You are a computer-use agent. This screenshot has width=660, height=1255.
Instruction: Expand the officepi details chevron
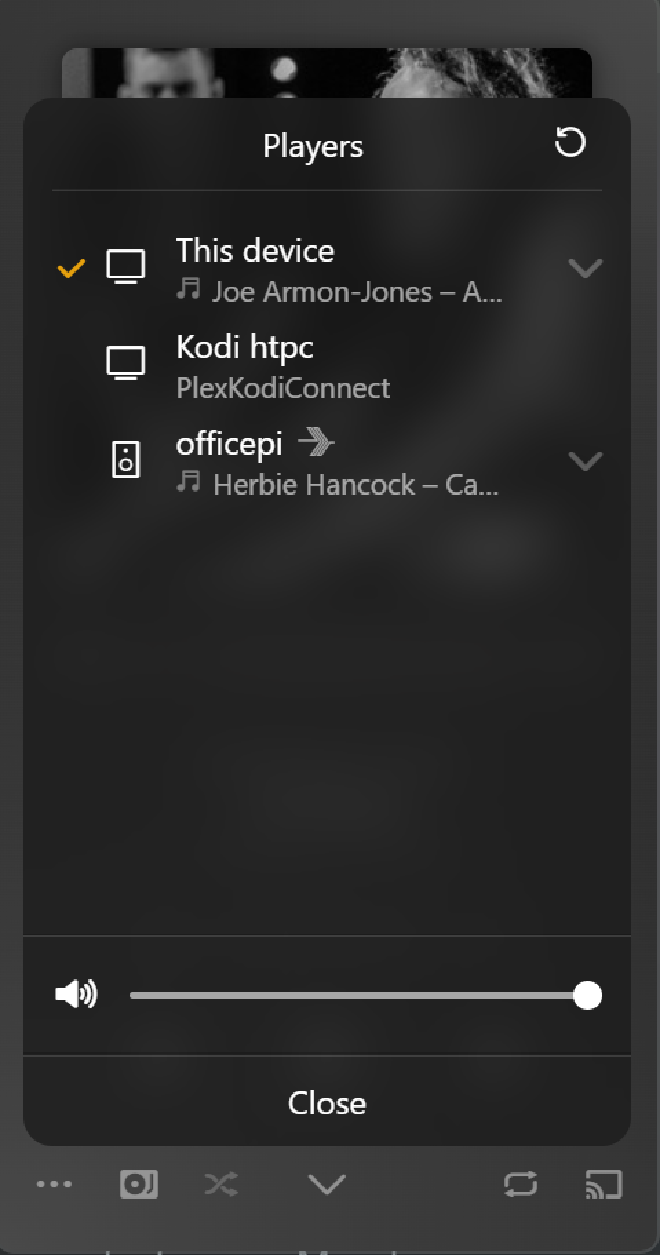(586, 461)
